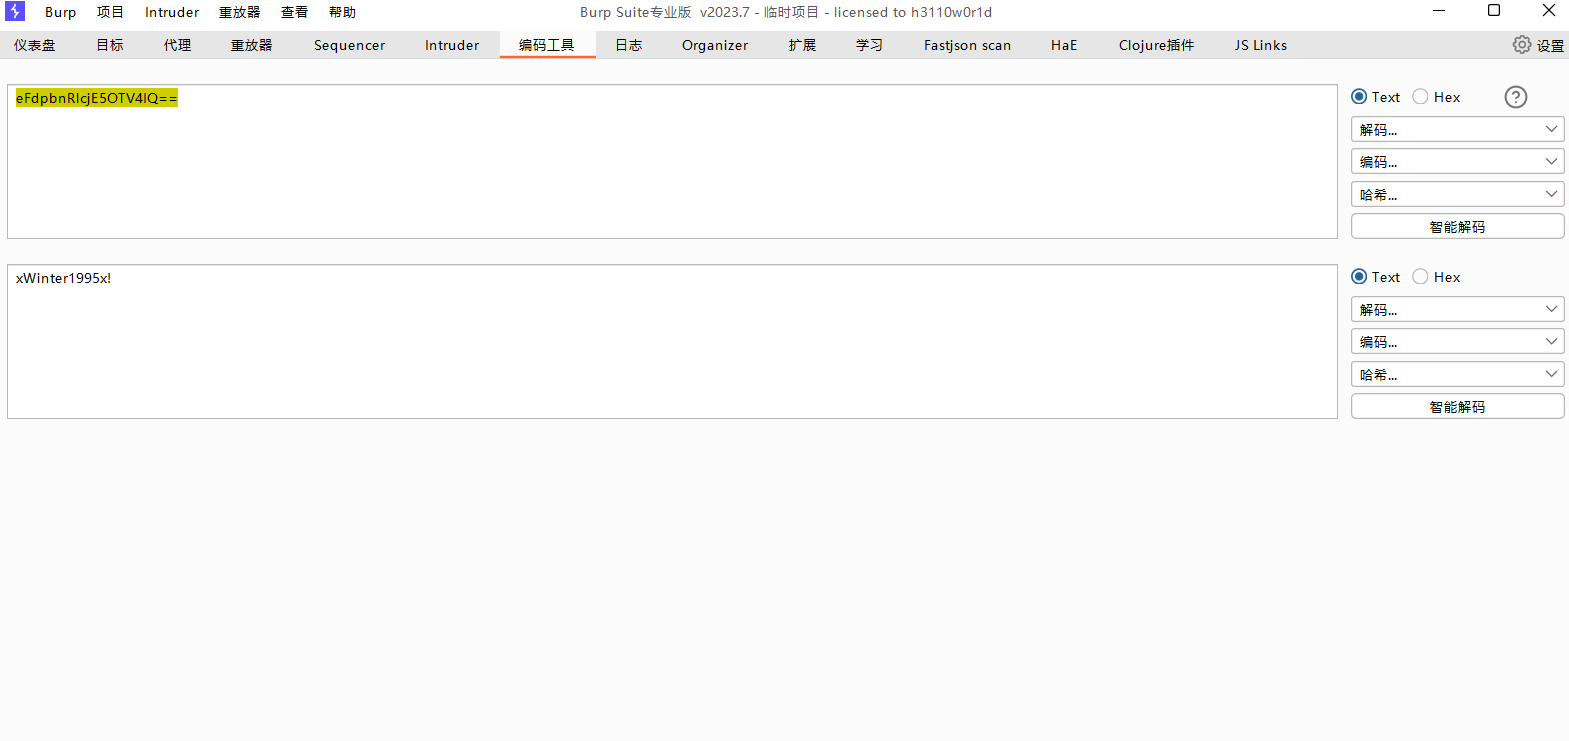The width and height of the screenshot is (1569, 741).
Task: Click inside the lower output text area
Action: pyautogui.click(x=672, y=341)
